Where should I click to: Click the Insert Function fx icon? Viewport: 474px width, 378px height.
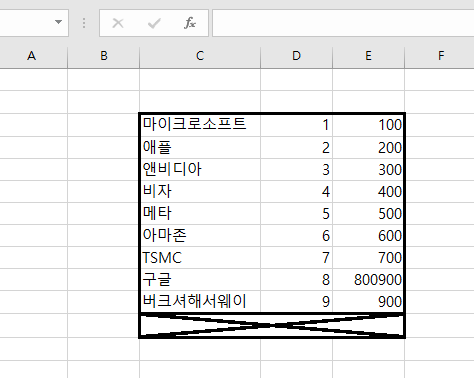(190, 23)
